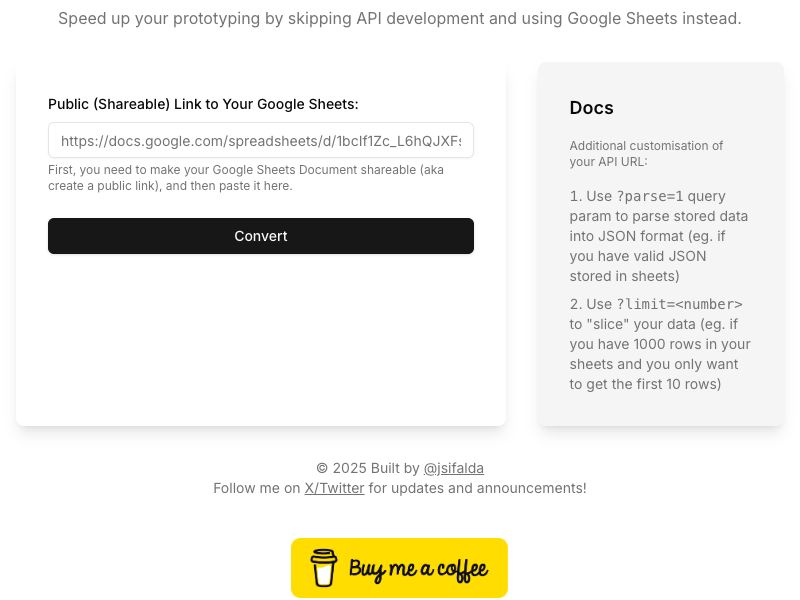
Task: Click the Docs panel heading
Action: 591,108
